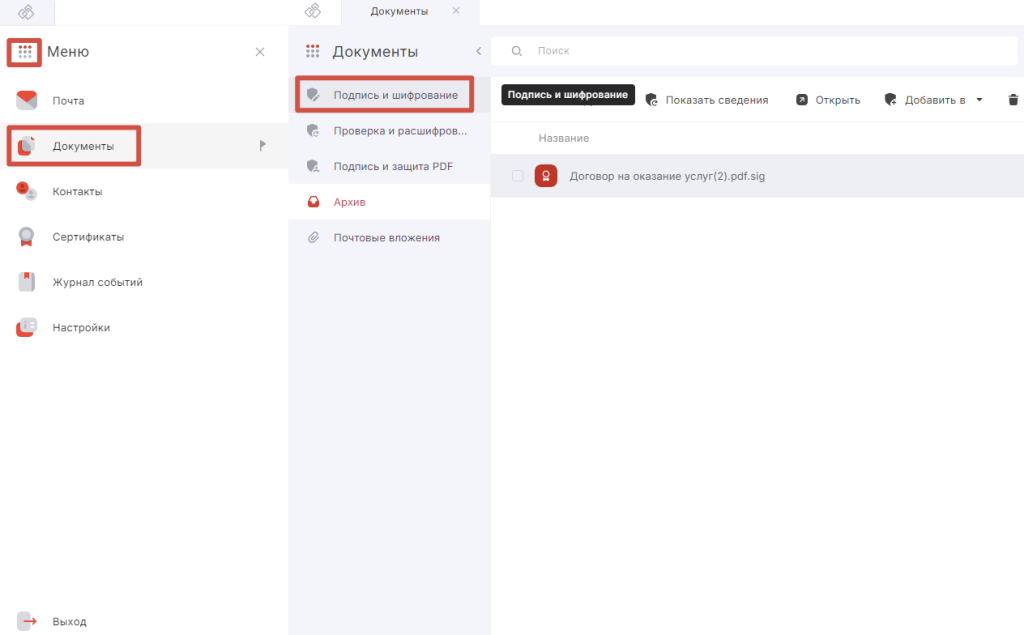The height and width of the screenshot is (635, 1024).
Task: Click the Настройки label
Action: tap(81, 327)
